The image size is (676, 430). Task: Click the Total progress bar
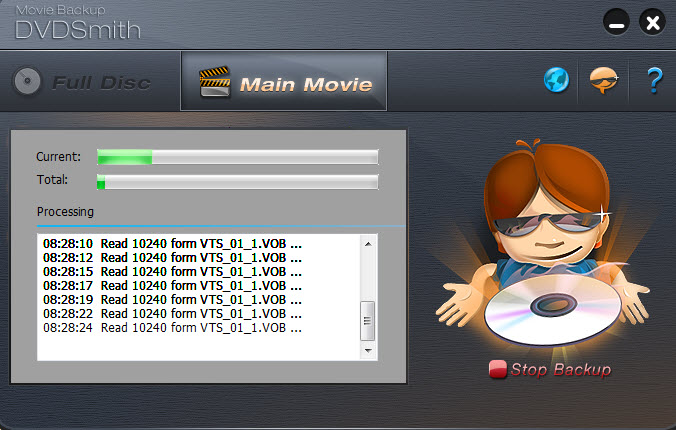pos(238,182)
